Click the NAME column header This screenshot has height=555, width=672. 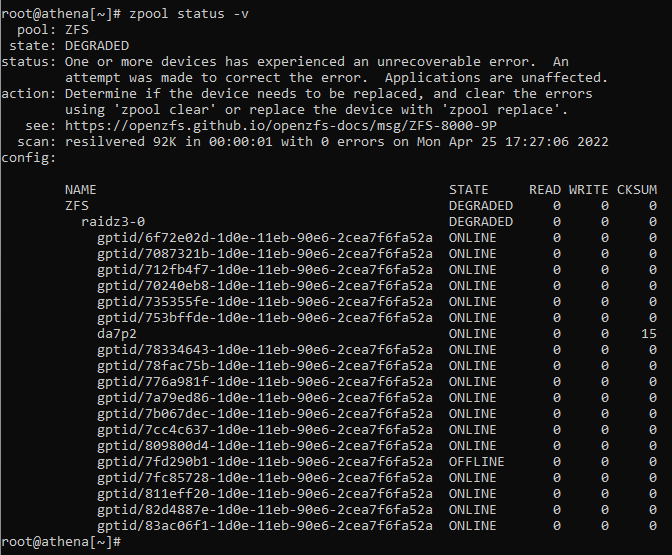81,190
